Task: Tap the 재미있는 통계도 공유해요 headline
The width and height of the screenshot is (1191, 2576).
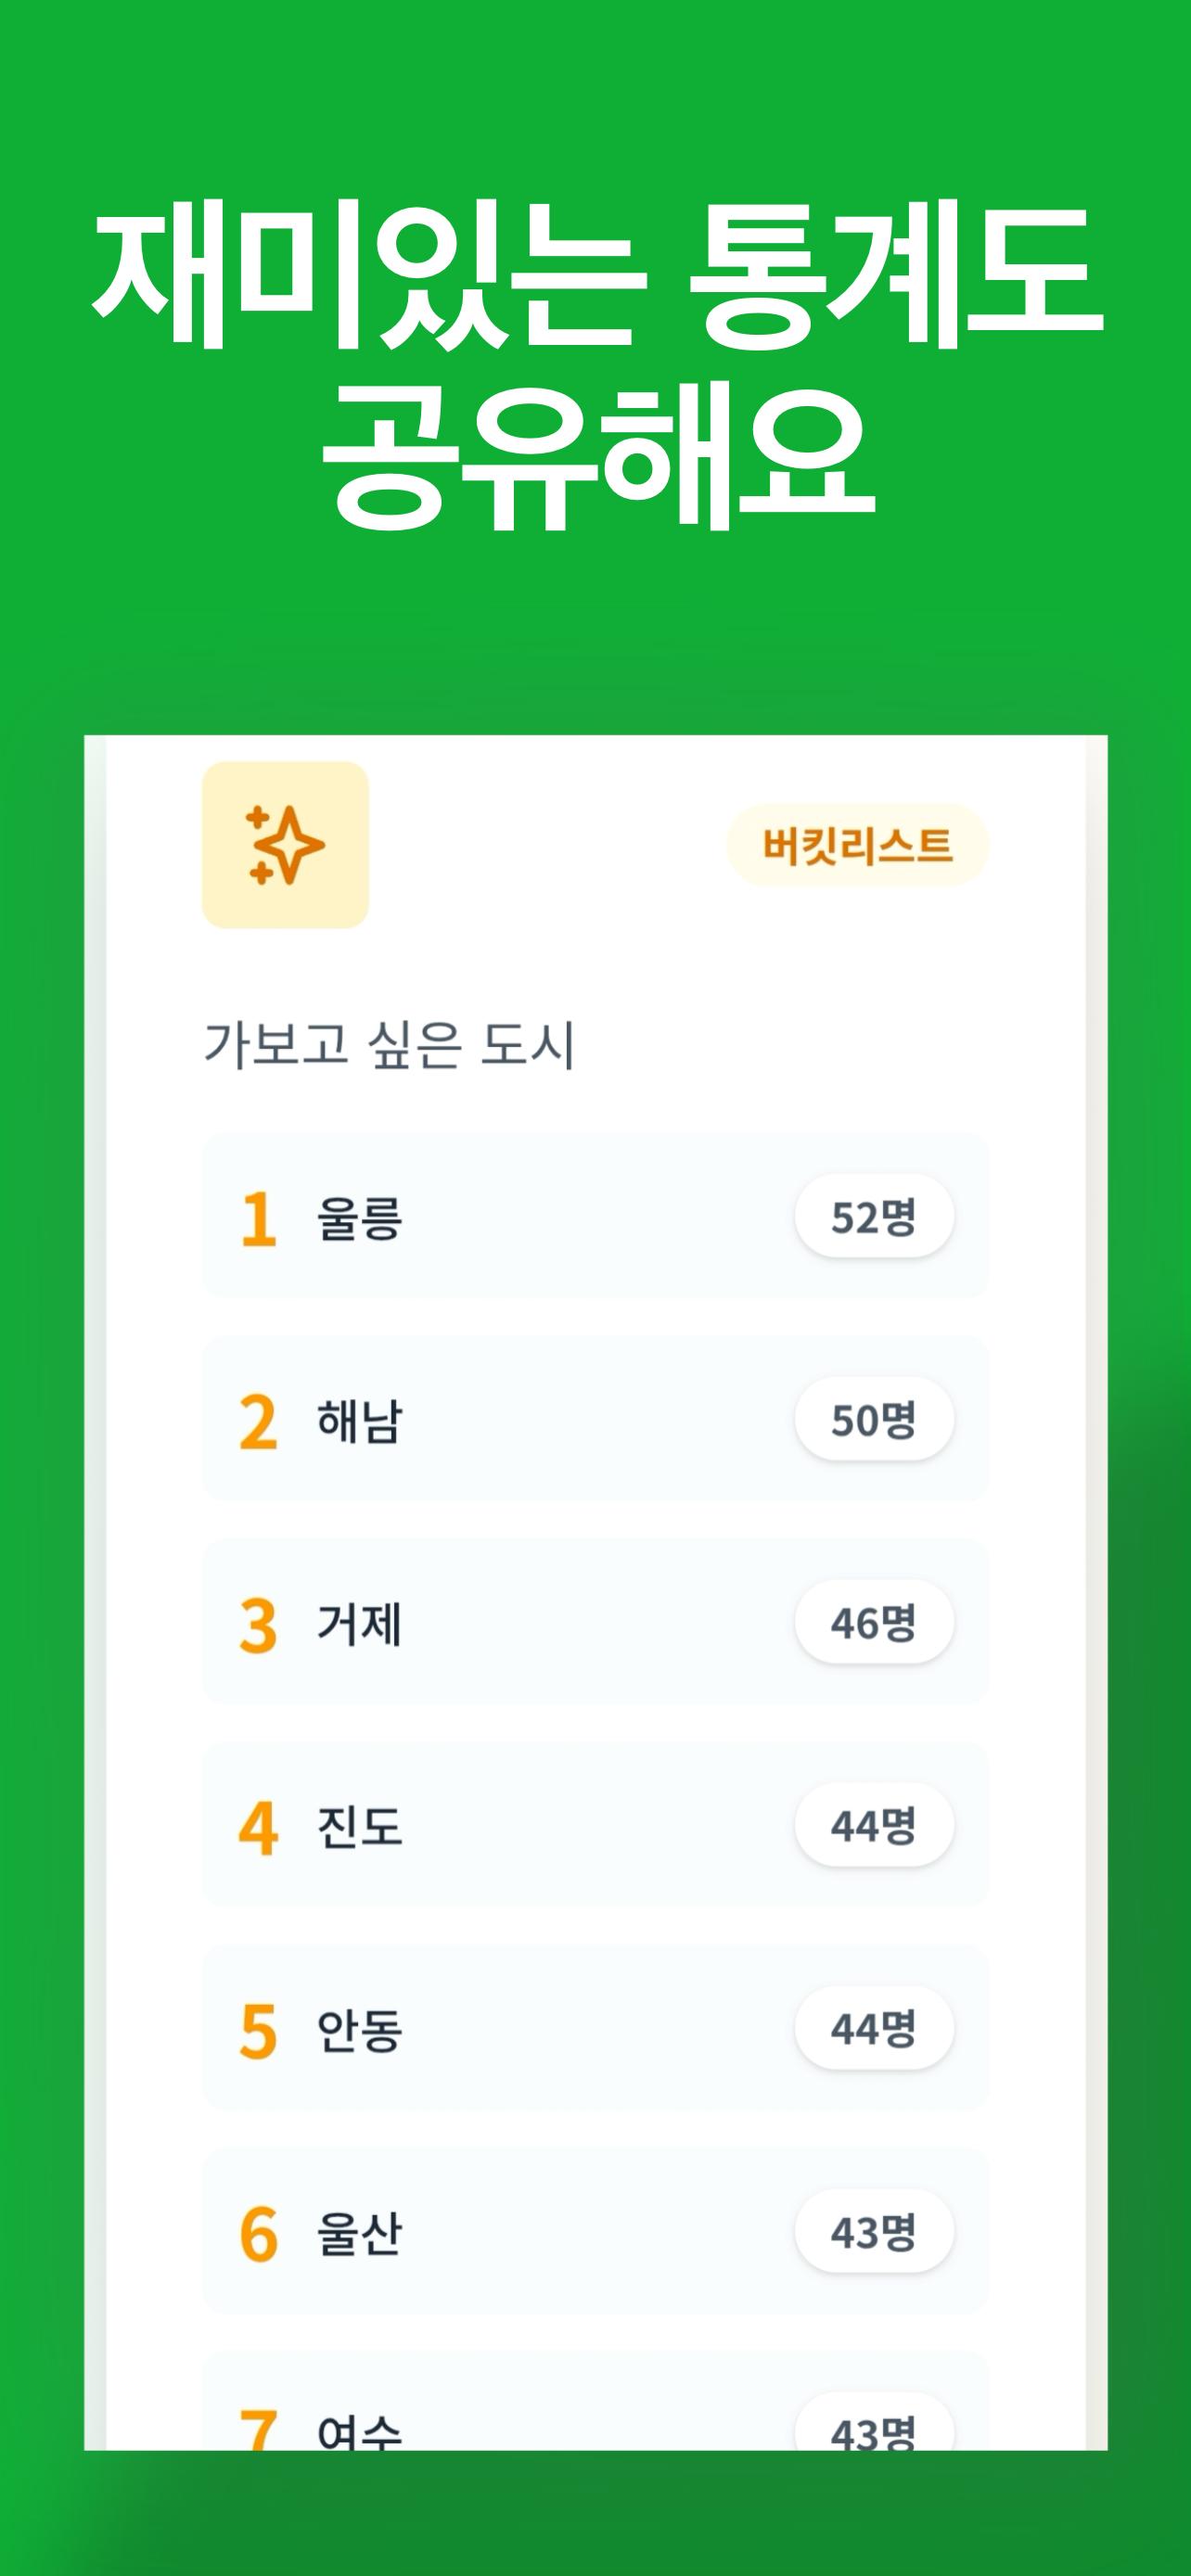Action: coord(596,365)
